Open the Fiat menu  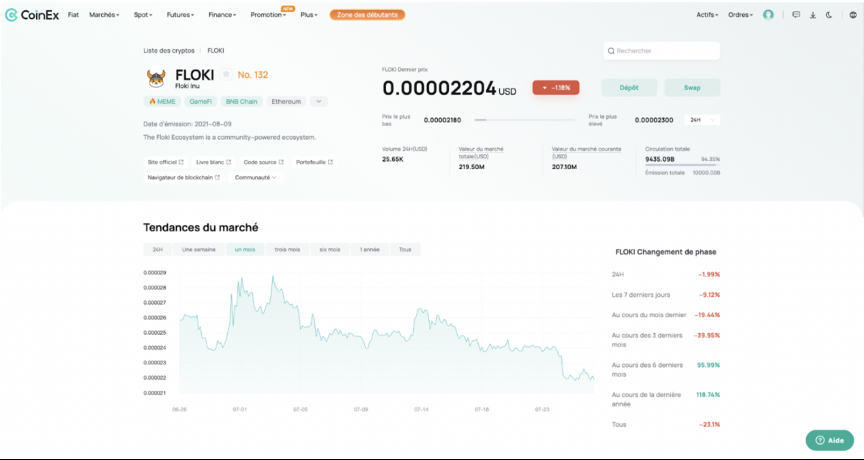(73, 15)
